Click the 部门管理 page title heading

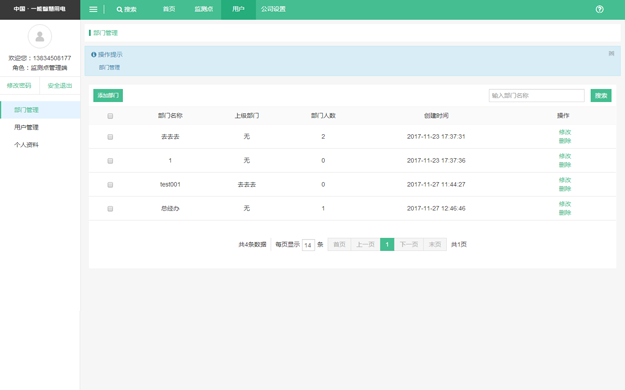[x=105, y=33]
